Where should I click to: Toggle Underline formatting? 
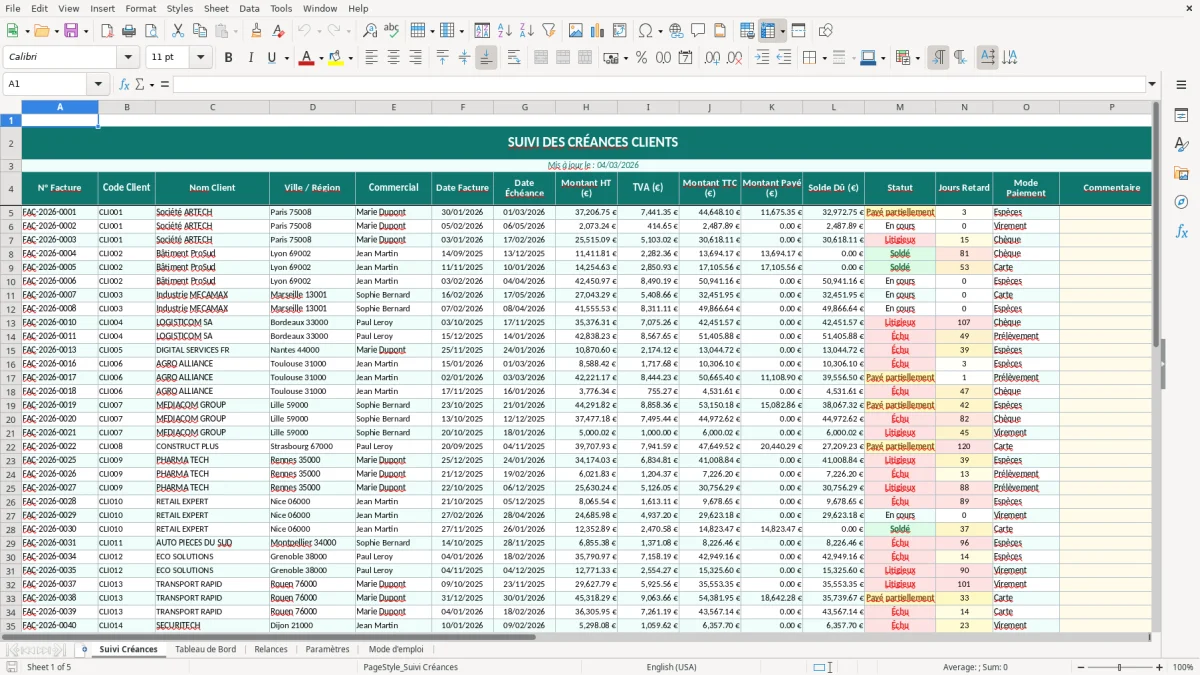(271, 58)
